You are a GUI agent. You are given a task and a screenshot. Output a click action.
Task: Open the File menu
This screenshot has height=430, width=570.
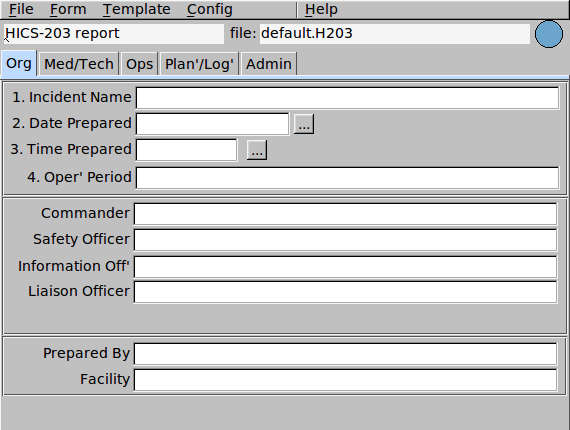[21, 9]
